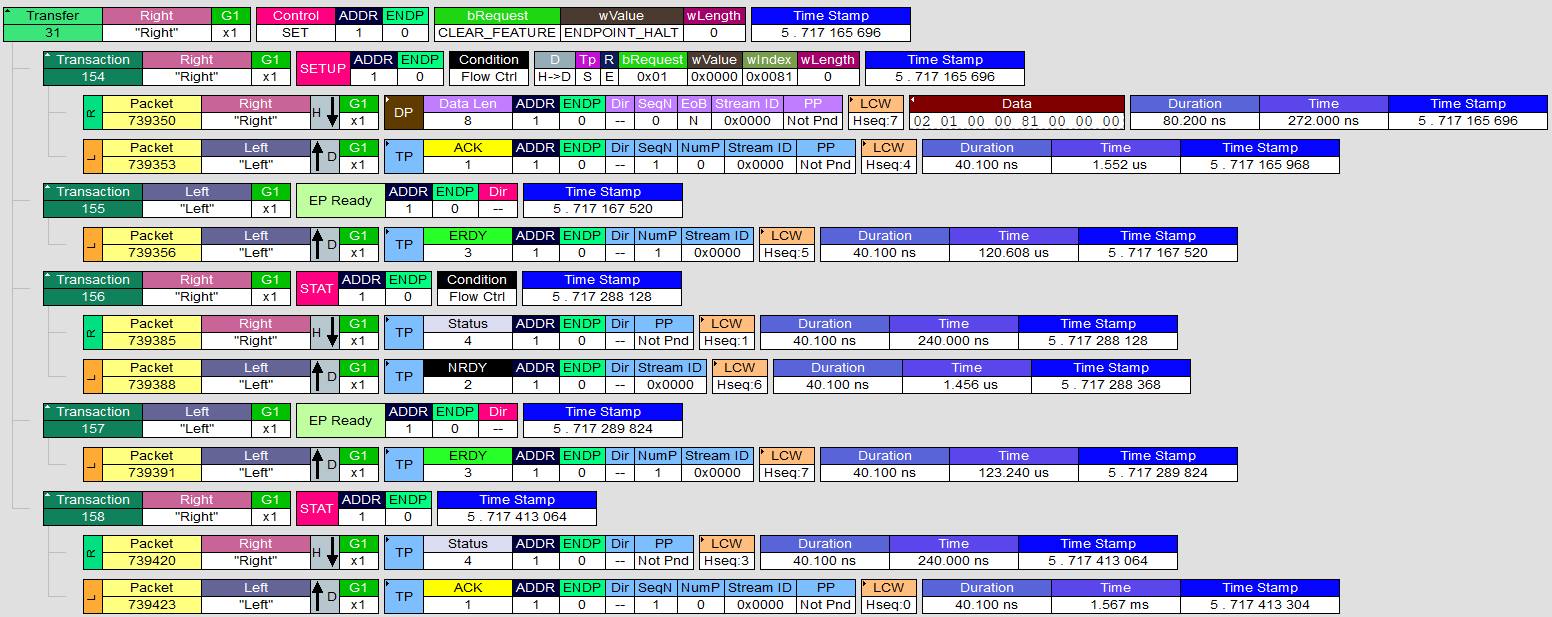Click the Time value 1.567 ms
The width and height of the screenshot is (1552, 617).
pyautogui.click(x=1115, y=604)
